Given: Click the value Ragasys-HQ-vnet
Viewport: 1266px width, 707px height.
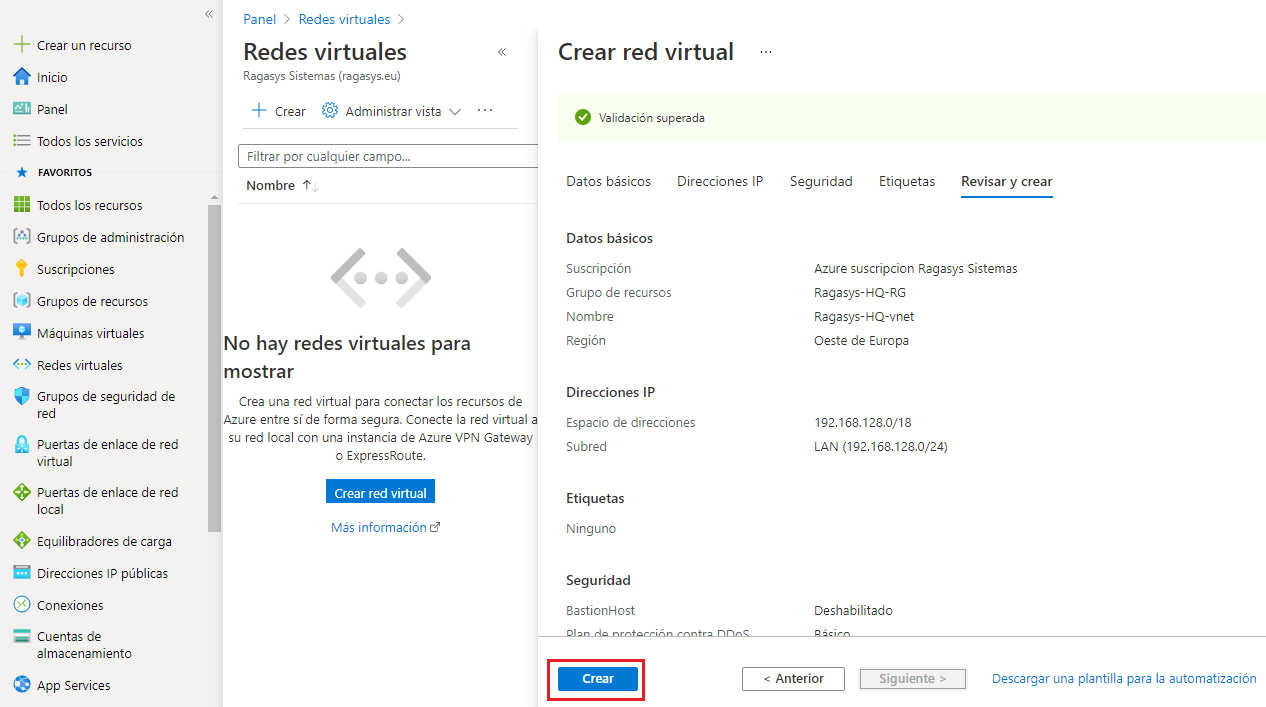Looking at the screenshot, I should coord(864,316).
